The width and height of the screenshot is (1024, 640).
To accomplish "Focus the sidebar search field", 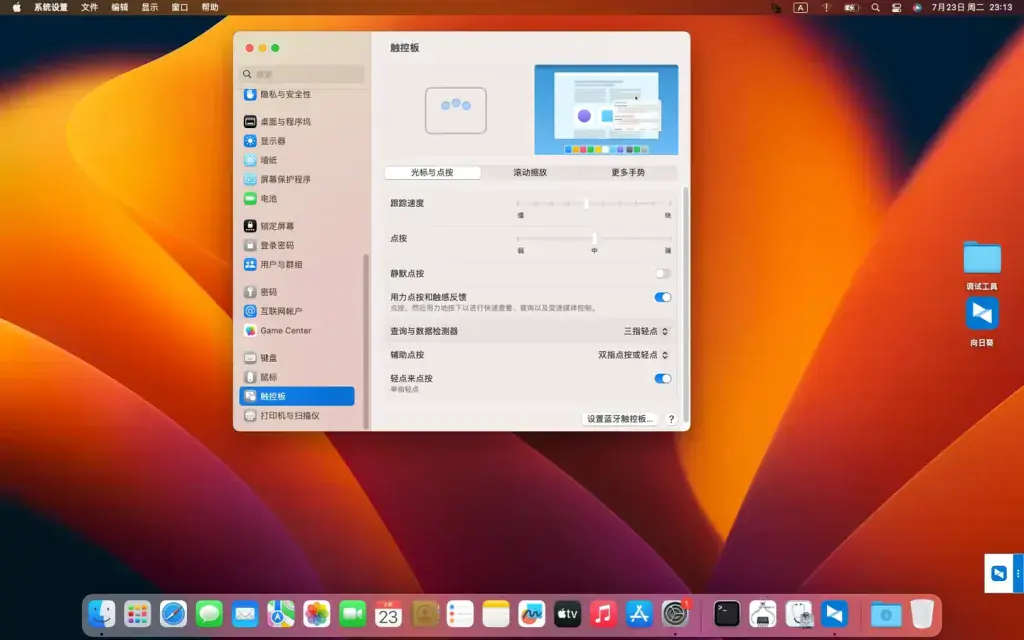I will 302,74.
